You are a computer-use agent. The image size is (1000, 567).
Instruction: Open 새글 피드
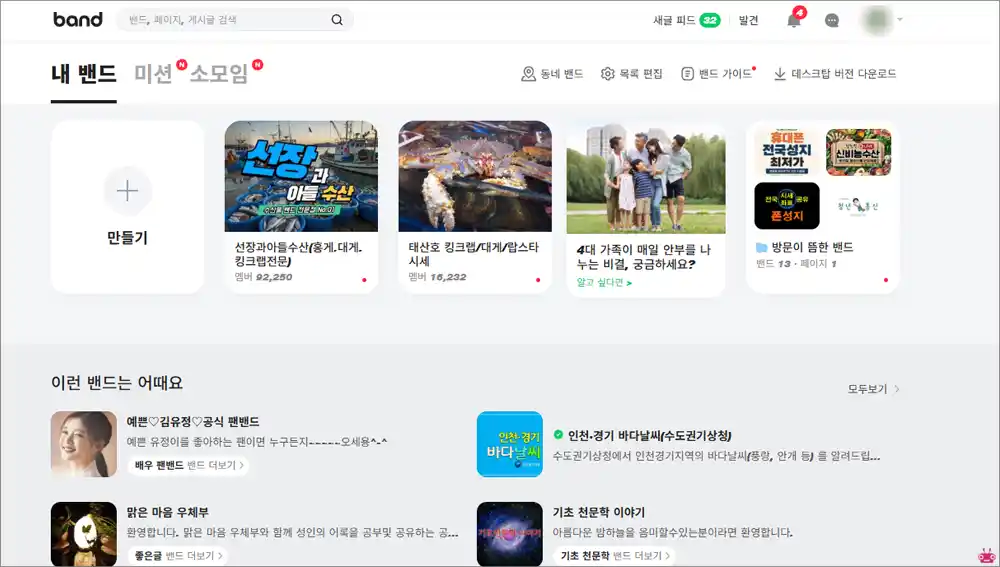click(x=674, y=20)
